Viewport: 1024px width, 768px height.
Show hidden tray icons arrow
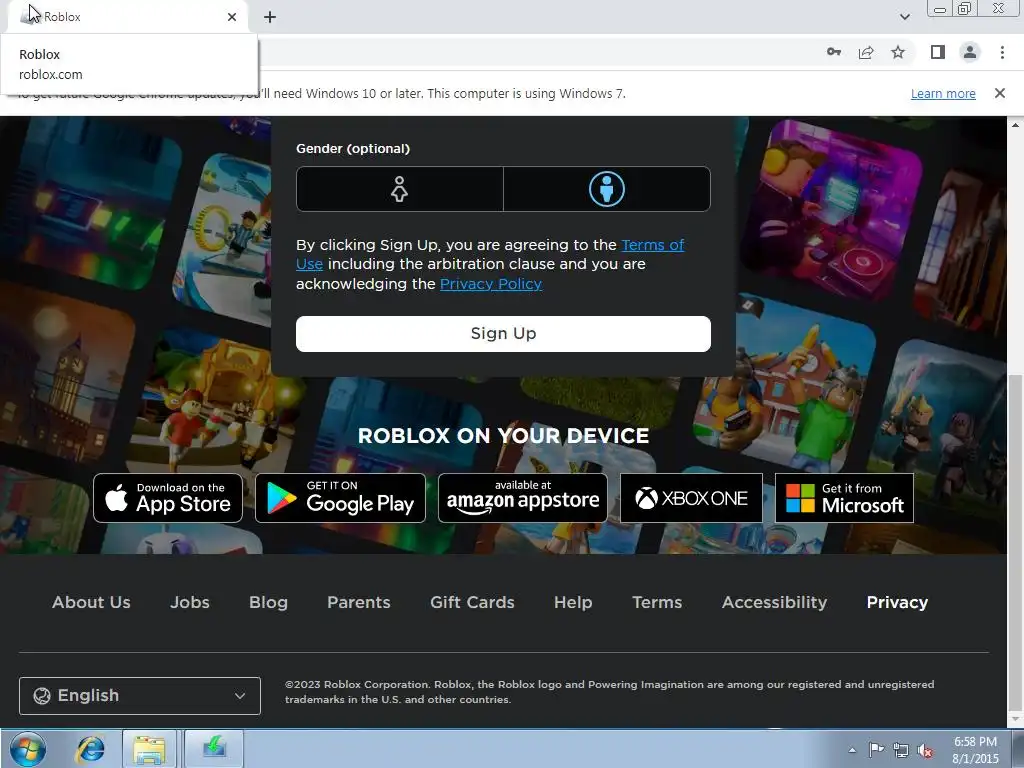pos(852,750)
